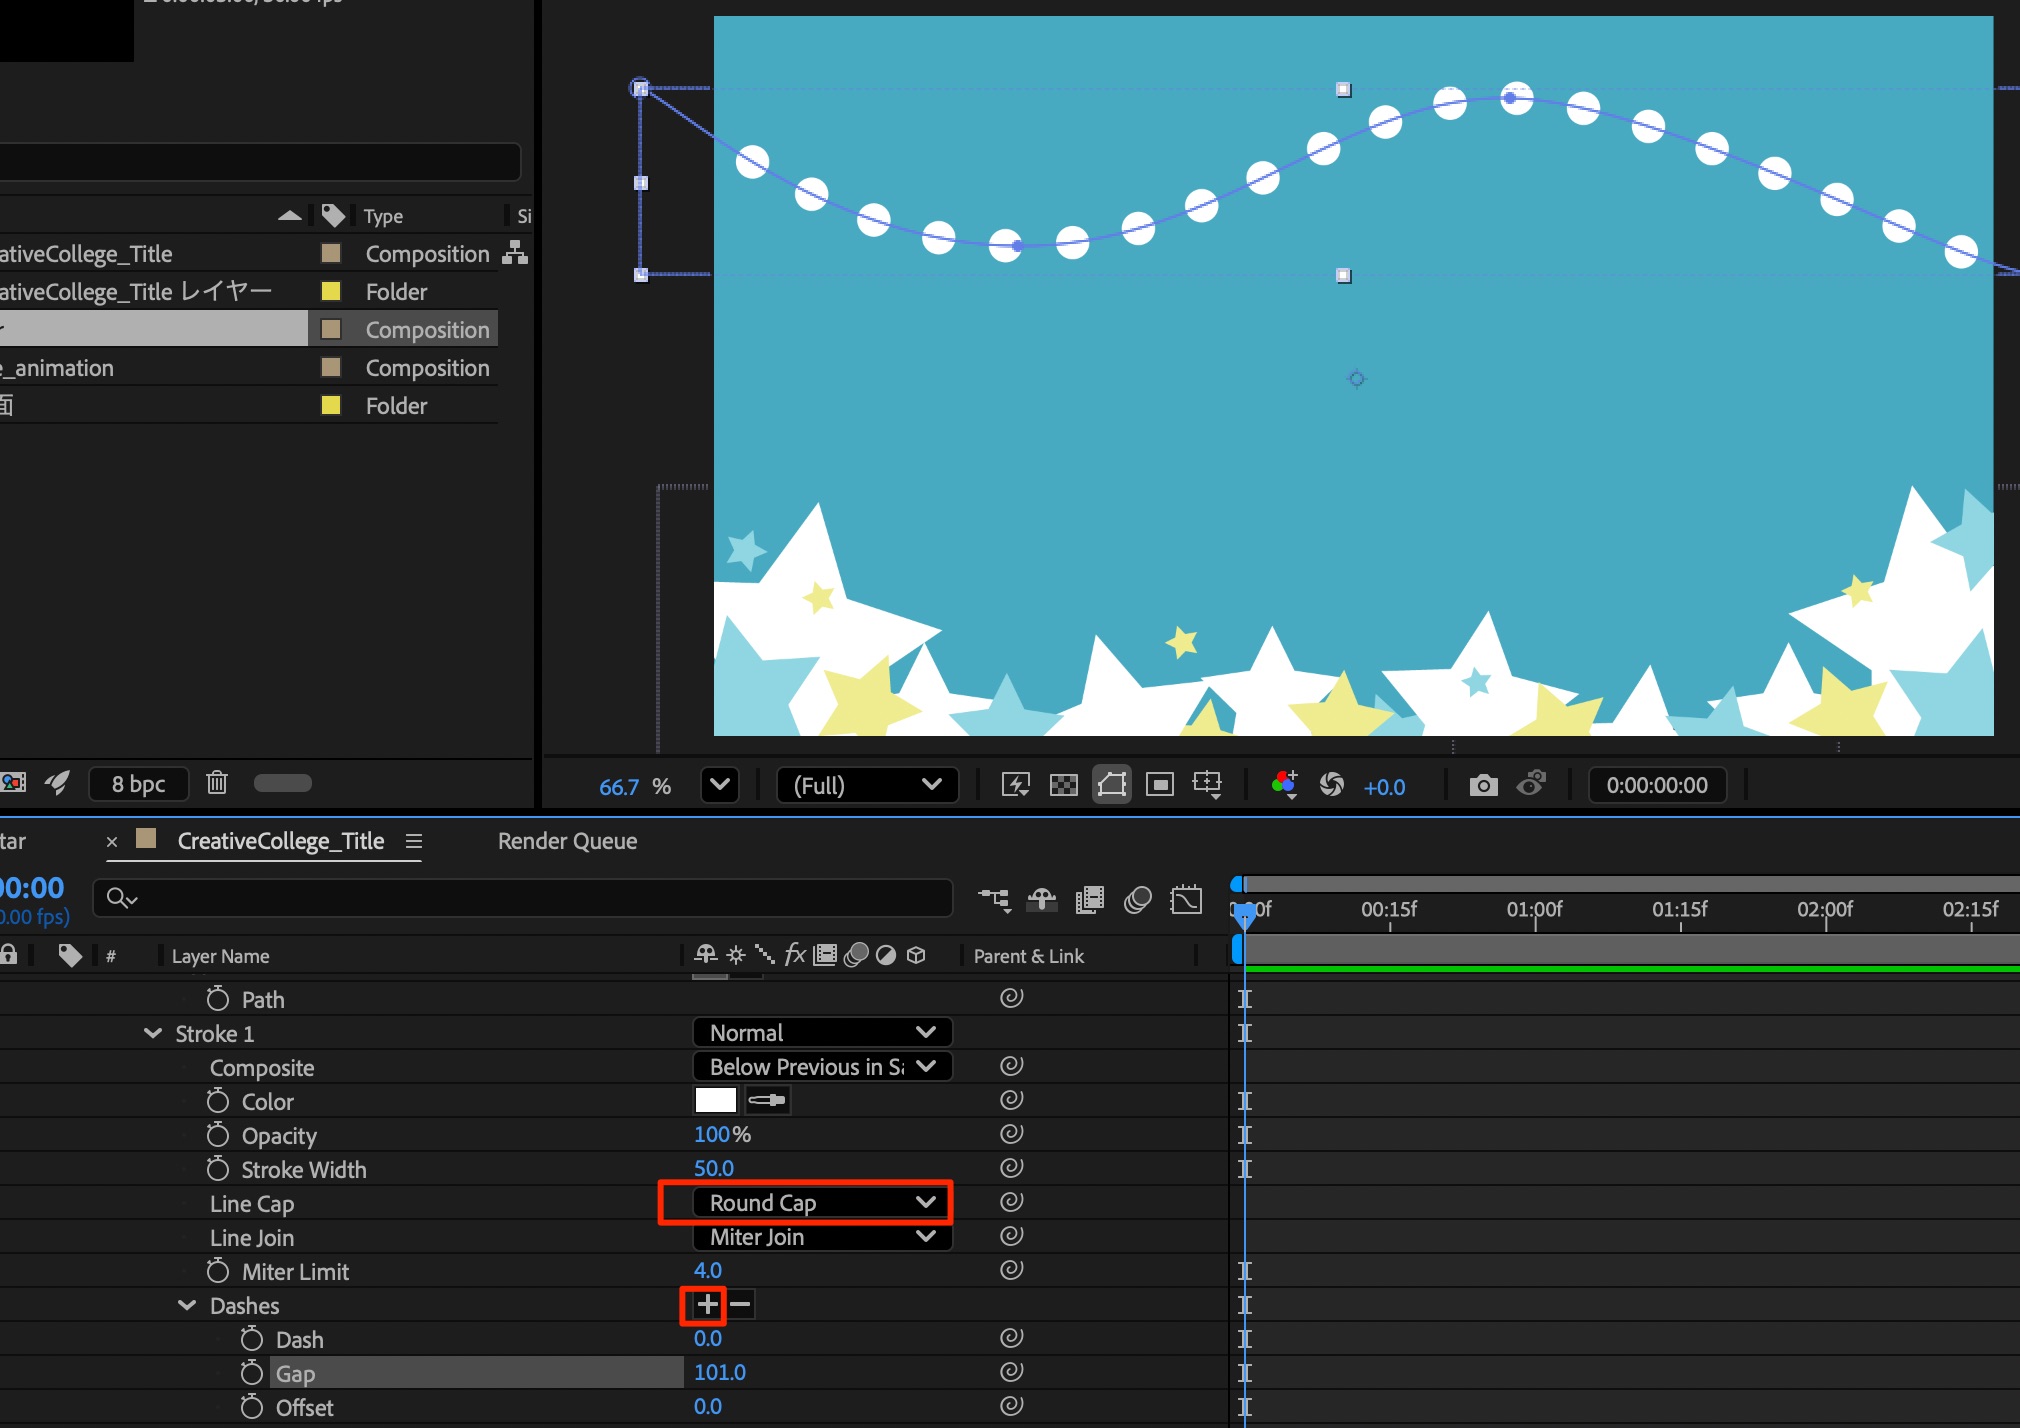Click the white Stroke Color swatch
The image size is (2020, 1428).
pos(715,1101)
